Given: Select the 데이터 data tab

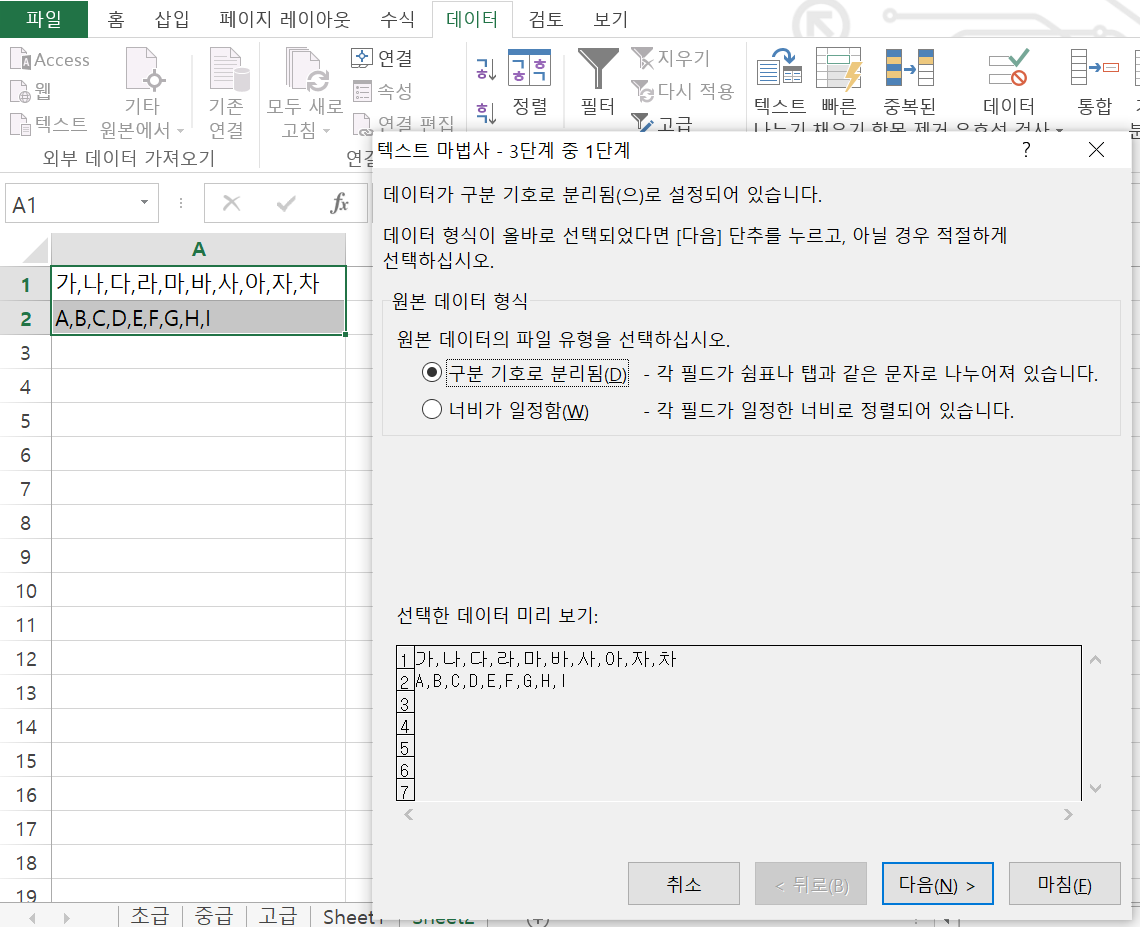Looking at the screenshot, I should point(472,20).
